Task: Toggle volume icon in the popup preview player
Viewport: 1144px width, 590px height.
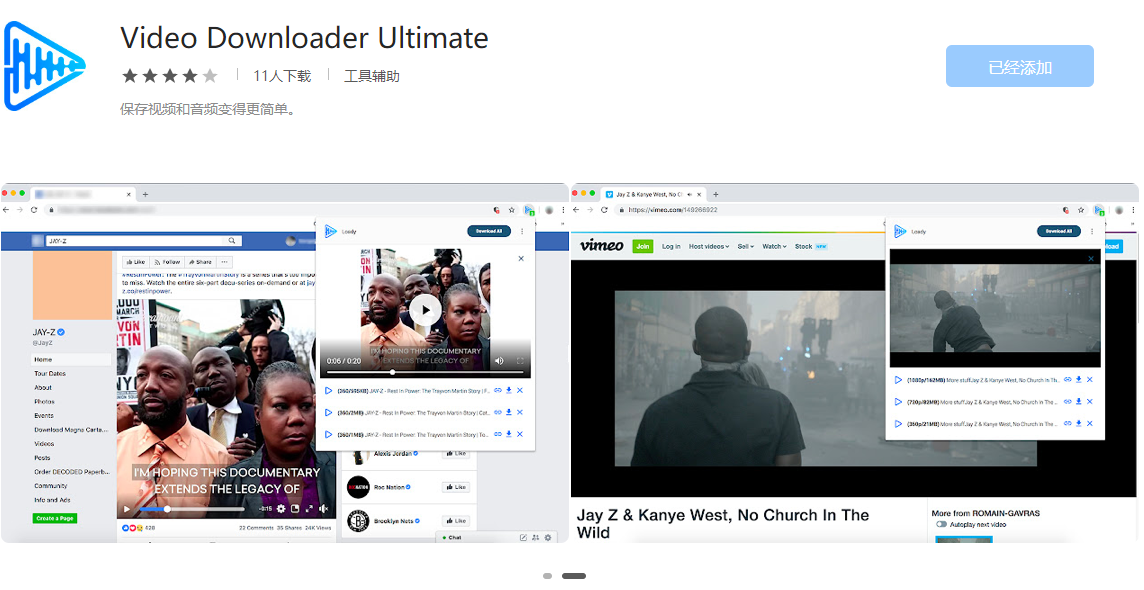Action: (x=500, y=360)
